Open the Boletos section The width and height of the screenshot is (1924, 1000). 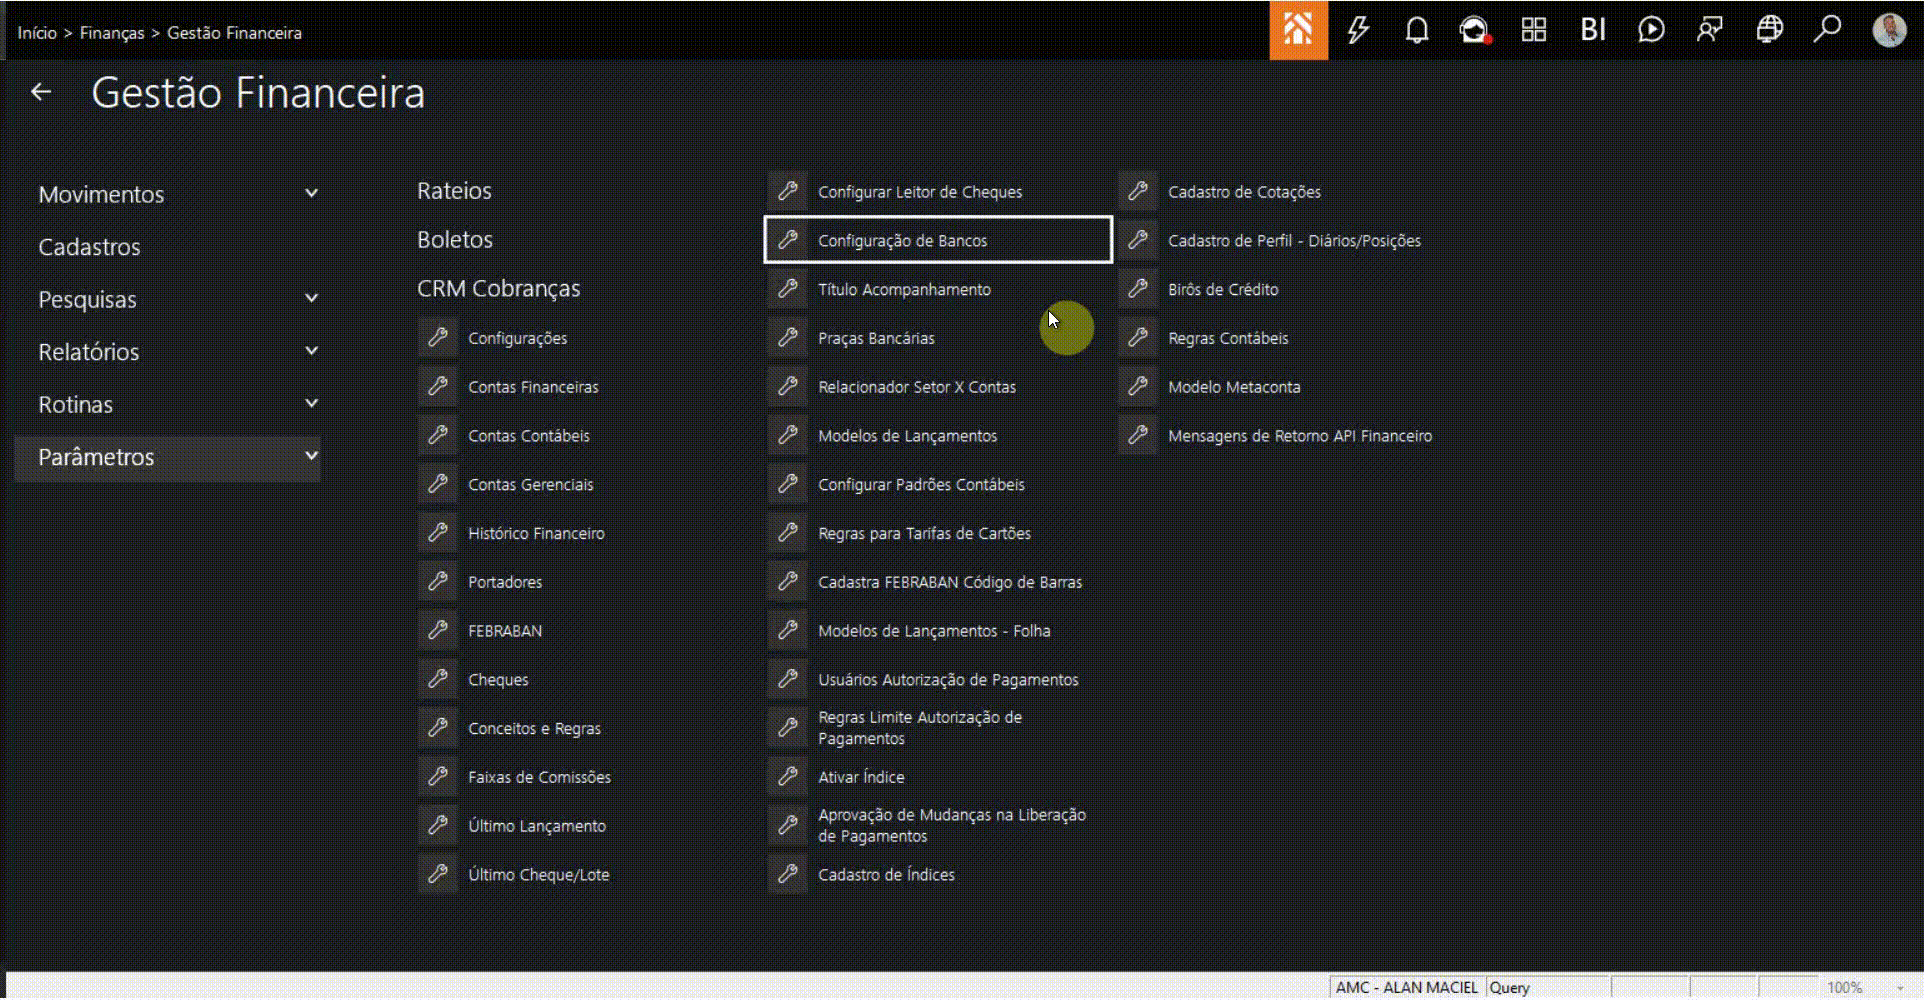point(455,240)
